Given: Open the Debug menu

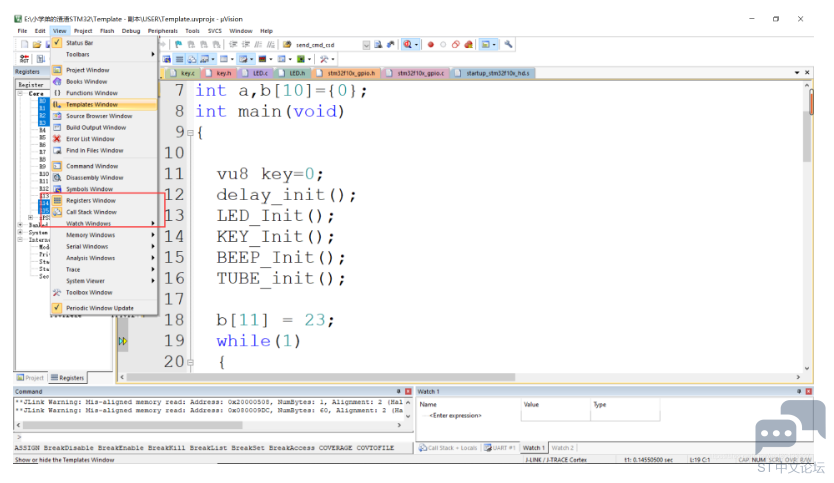Looking at the screenshot, I should click(x=131, y=31).
